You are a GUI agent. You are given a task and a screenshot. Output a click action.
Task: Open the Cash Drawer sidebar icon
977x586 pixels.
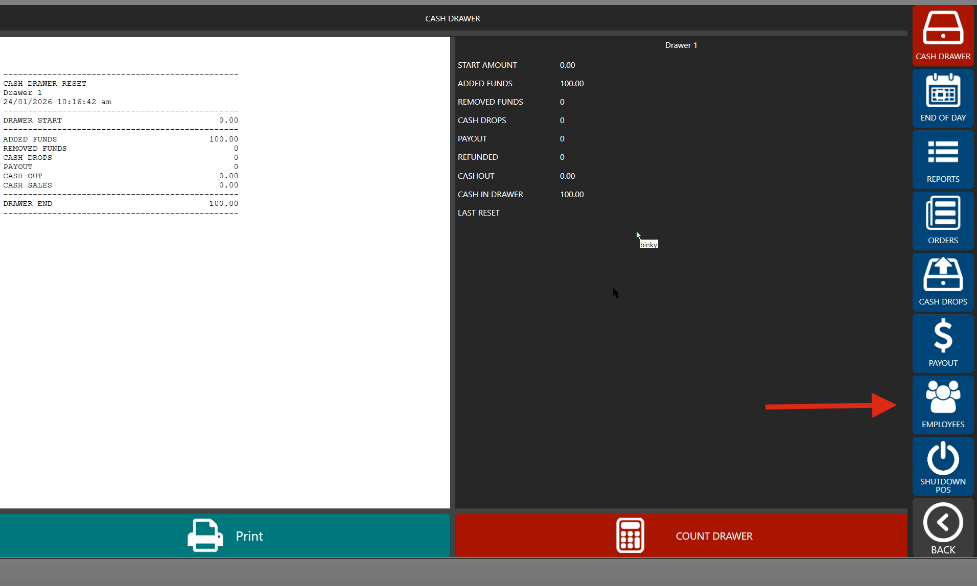click(x=943, y=28)
